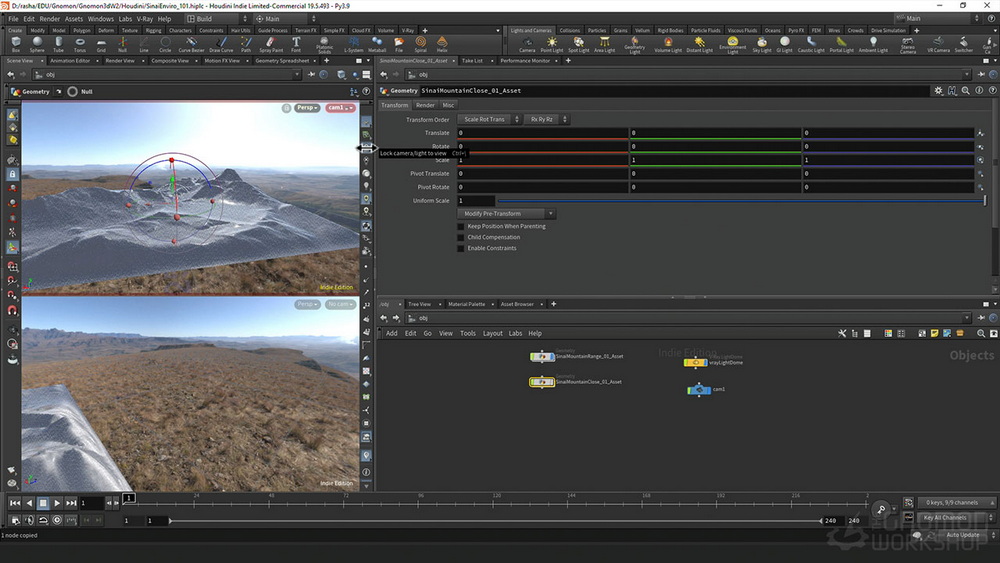Select the Sphere shelf tool
Image resolution: width=1000 pixels, height=563 pixels.
[x=37, y=44]
